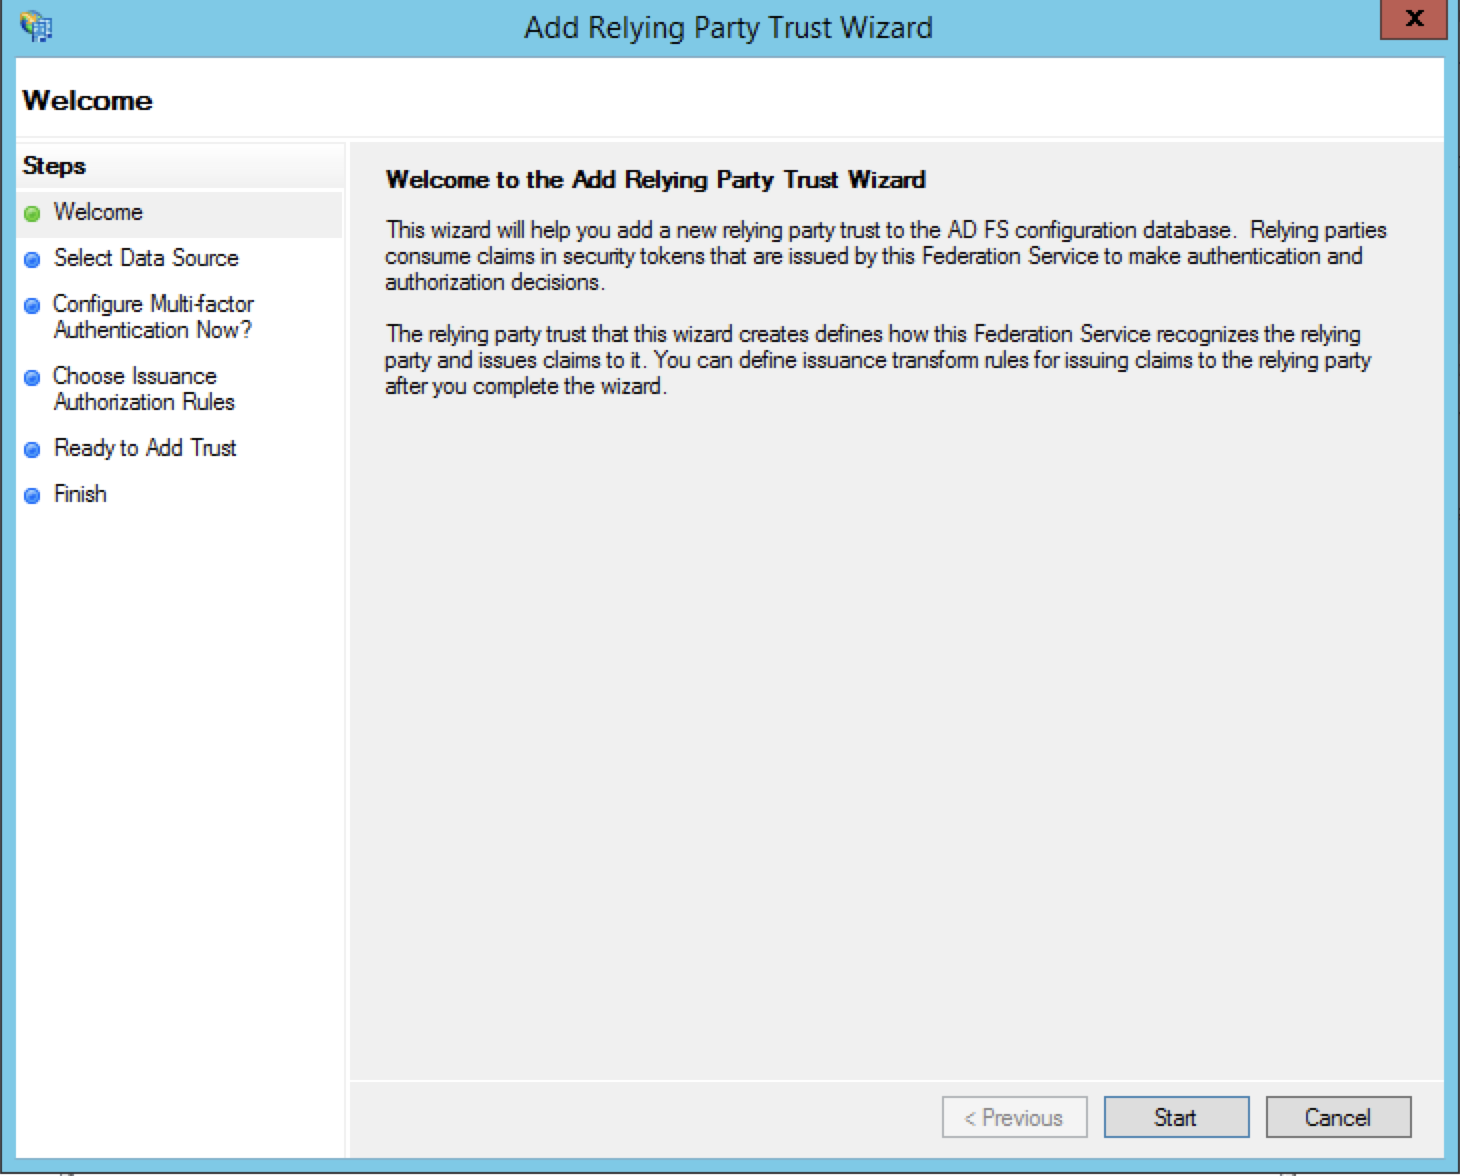Select the Ready to Add Trust step

point(145,448)
